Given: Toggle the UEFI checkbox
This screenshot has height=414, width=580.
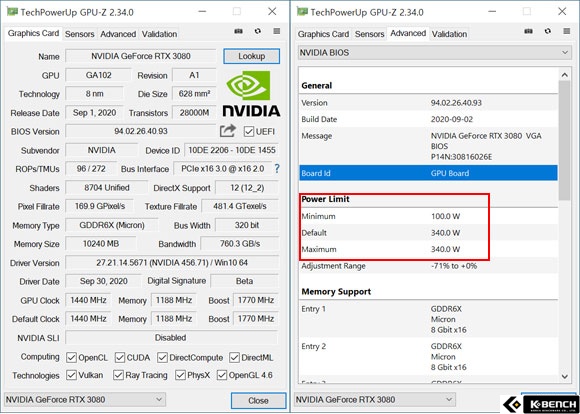Looking at the screenshot, I should tap(249, 132).
